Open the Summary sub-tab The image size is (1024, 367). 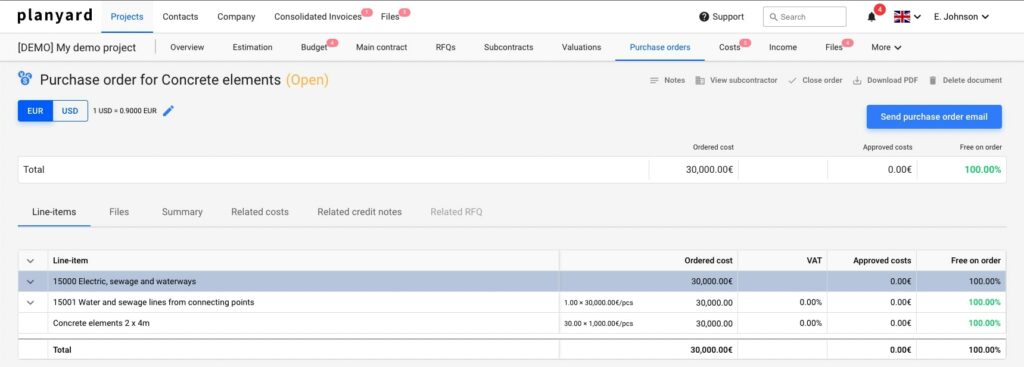[182, 212]
